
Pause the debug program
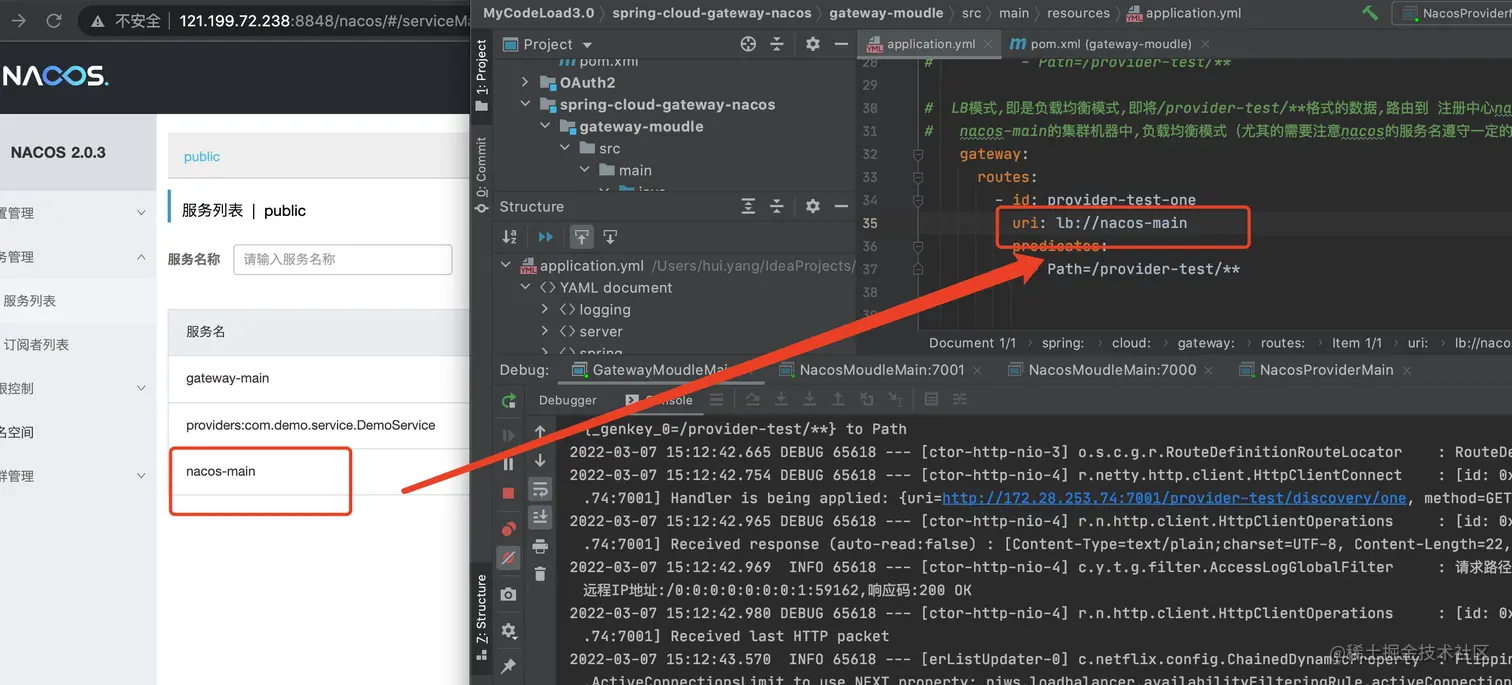tap(509, 464)
